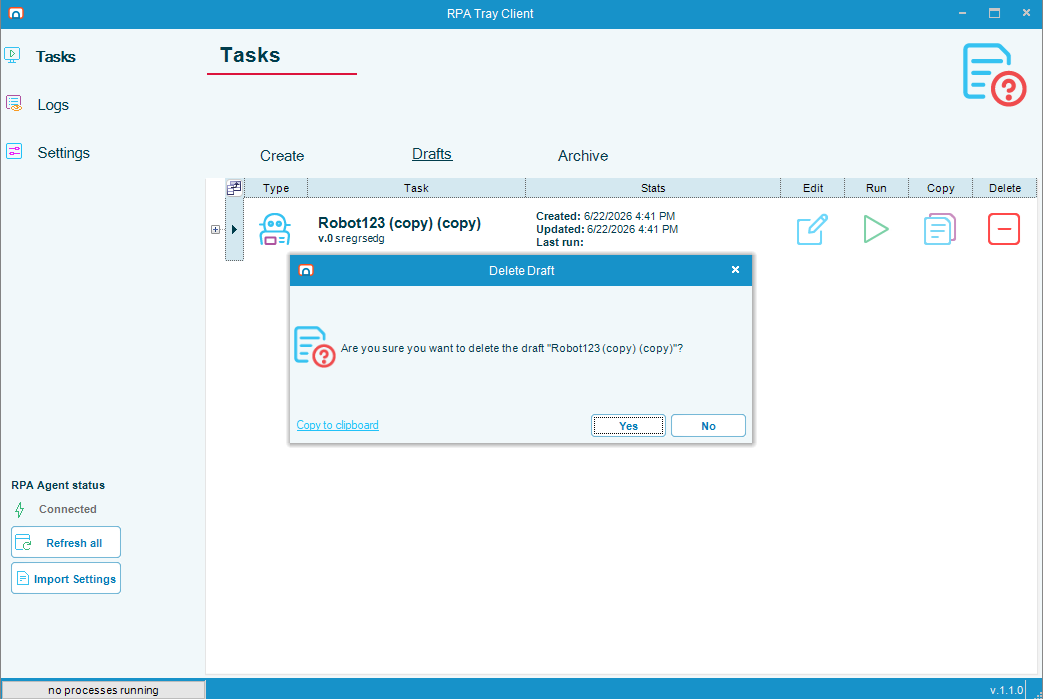This screenshot has height=699, width=1043.
Task: Switch to the Archive tab
Action: pos(583,156)
